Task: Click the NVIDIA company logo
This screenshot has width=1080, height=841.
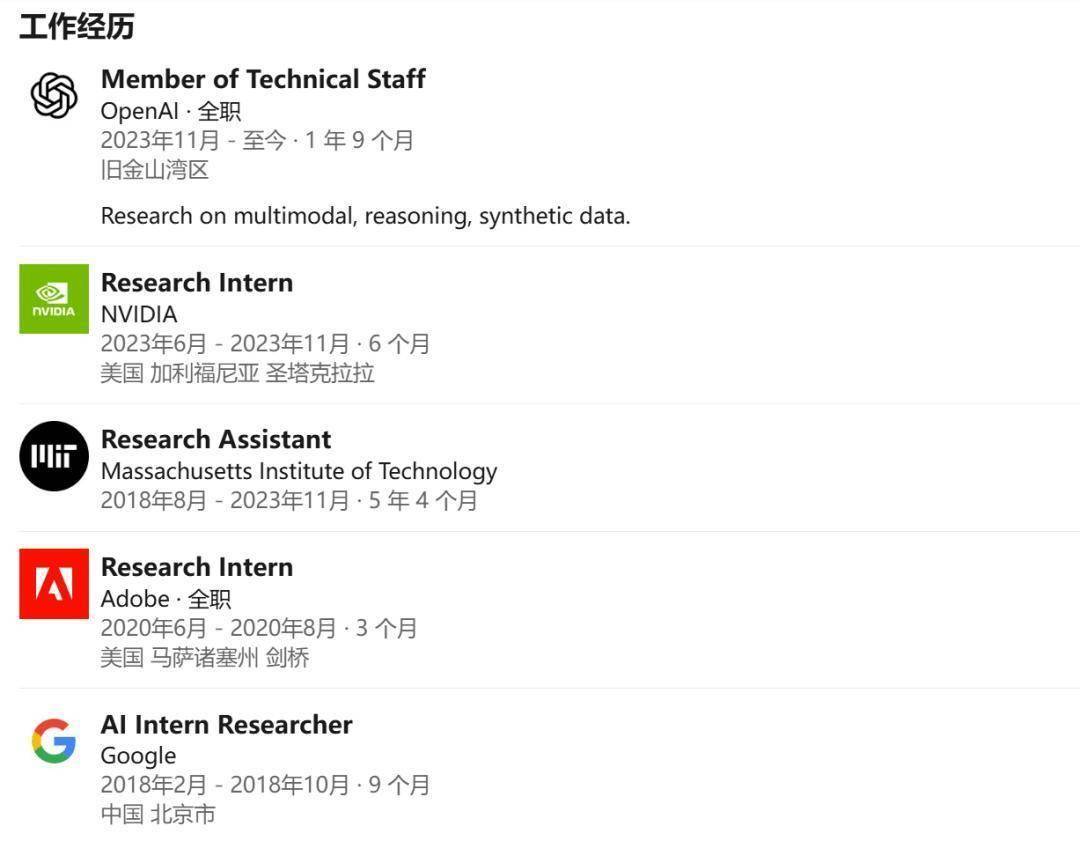Action: point(54,299)
